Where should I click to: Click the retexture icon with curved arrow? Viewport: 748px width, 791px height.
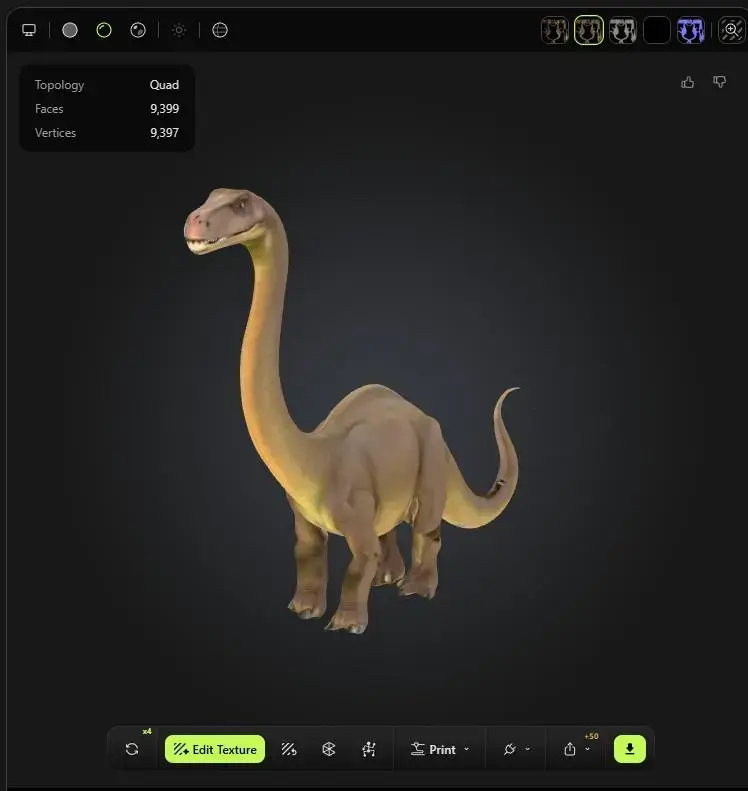[x=289, y=749]
